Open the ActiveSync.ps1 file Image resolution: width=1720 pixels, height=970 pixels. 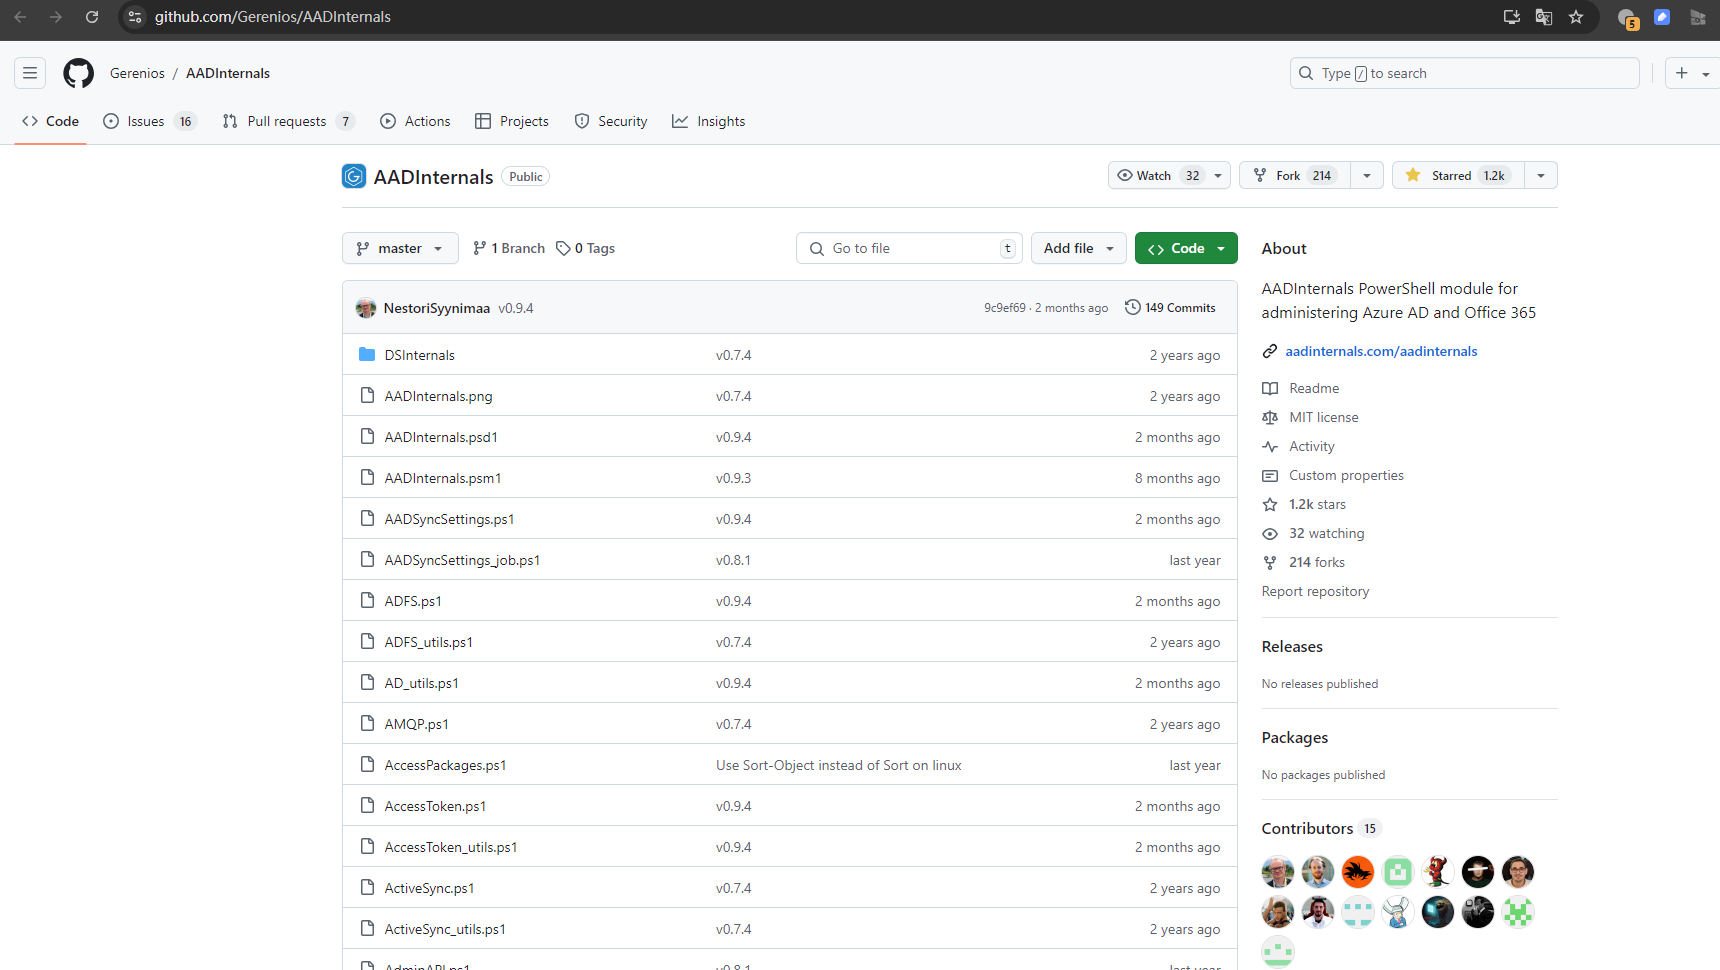point(429,888)
